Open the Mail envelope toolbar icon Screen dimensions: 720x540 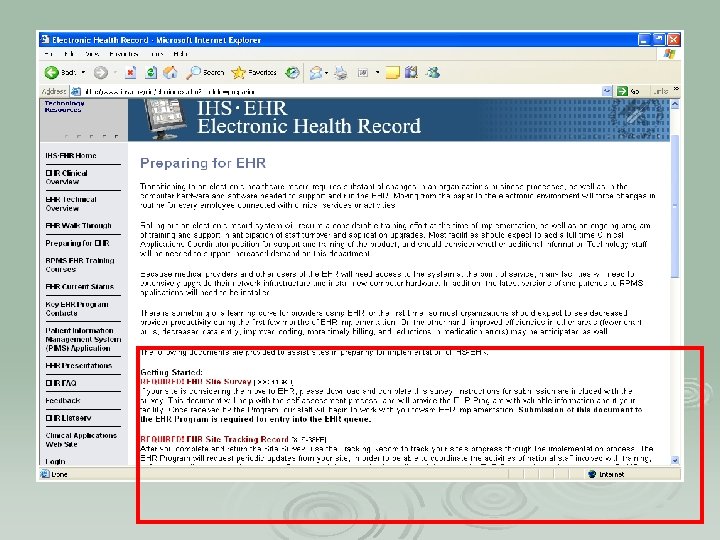pyautogui.click(x=316, y=73)
